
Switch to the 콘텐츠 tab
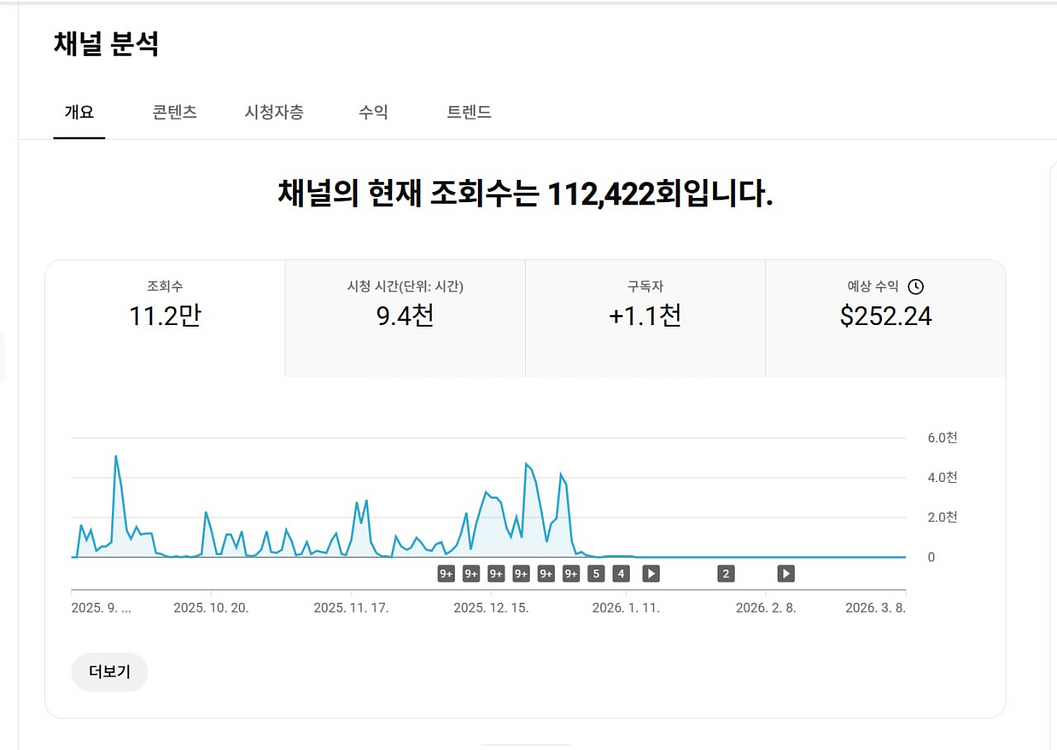[174, 112]
